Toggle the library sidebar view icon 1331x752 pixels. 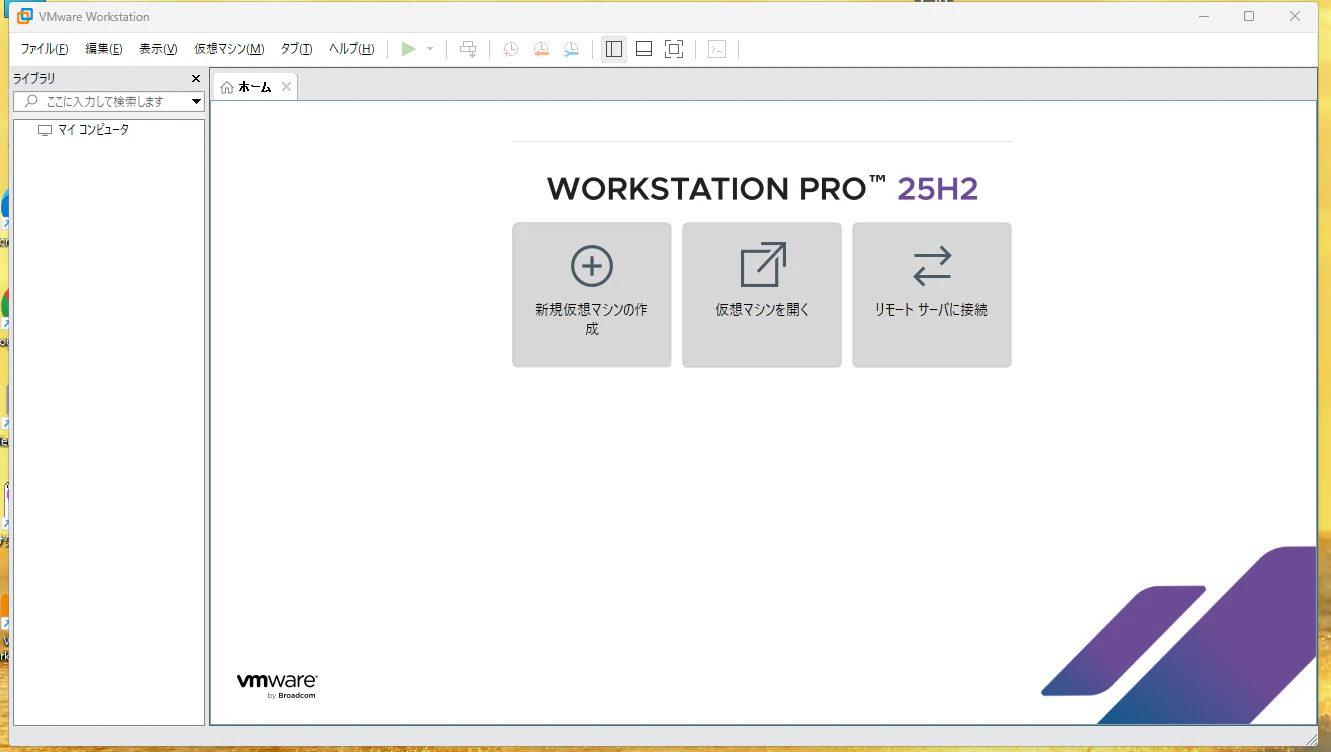point(614,49)
